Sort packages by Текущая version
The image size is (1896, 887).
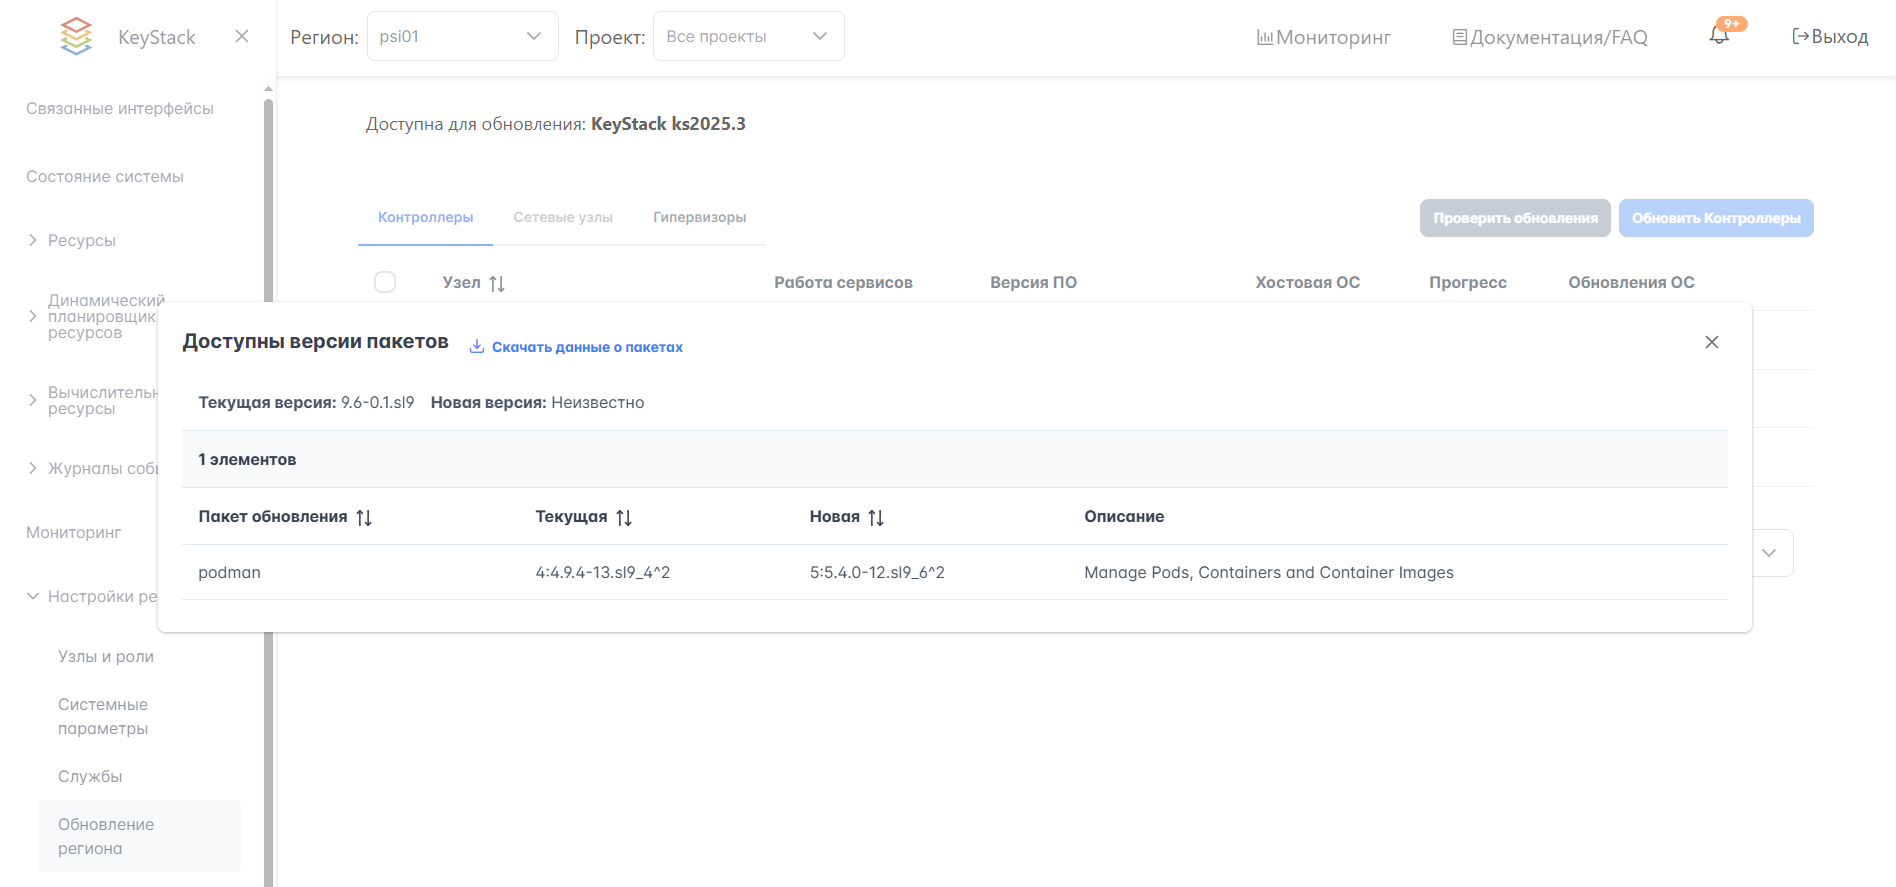tap(624, 518)
